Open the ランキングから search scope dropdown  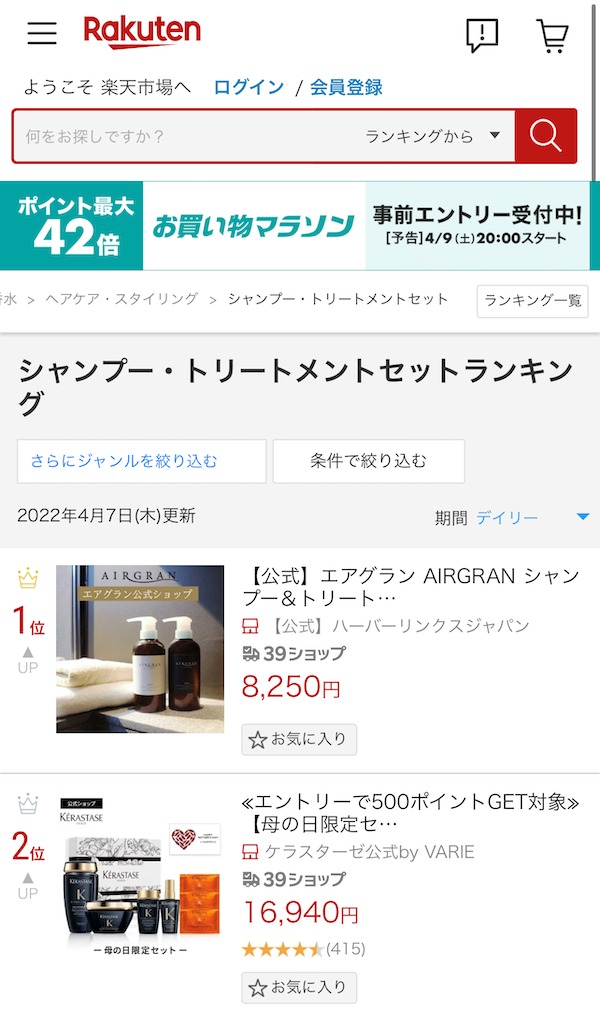click(x=432, y=136)
